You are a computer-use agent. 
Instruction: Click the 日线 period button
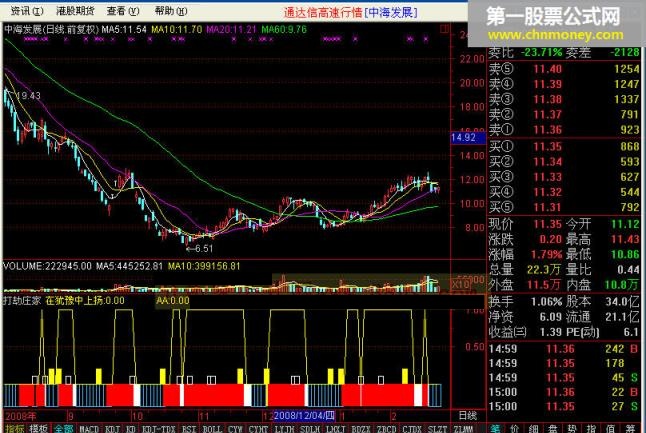[x=468, y=415]
